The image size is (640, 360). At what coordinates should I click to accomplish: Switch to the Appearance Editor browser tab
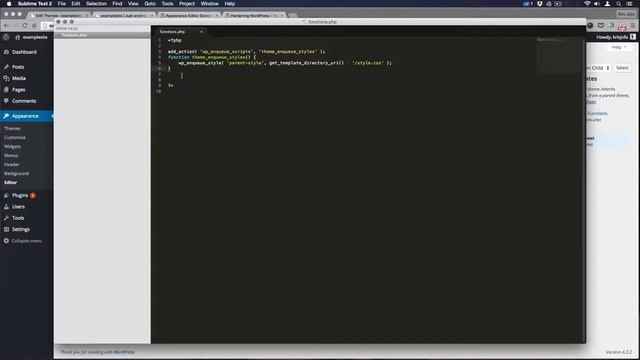[189, 15]
